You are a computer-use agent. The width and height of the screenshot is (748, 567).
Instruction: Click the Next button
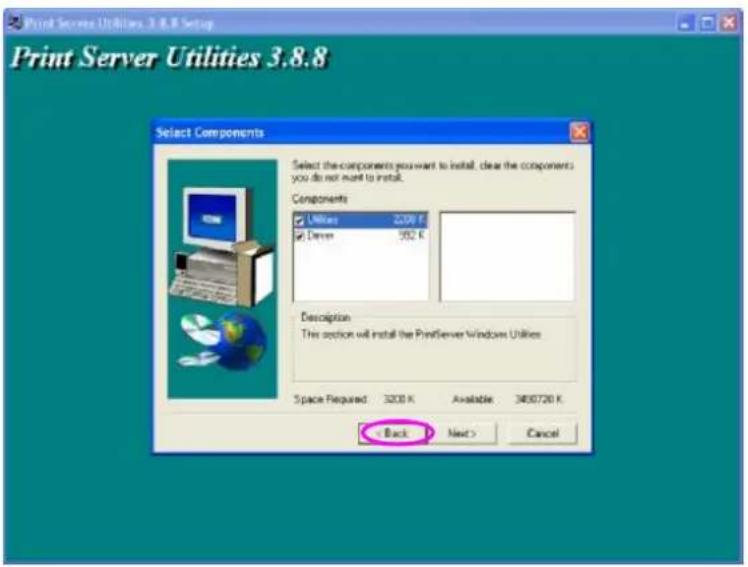click(462, 433)
